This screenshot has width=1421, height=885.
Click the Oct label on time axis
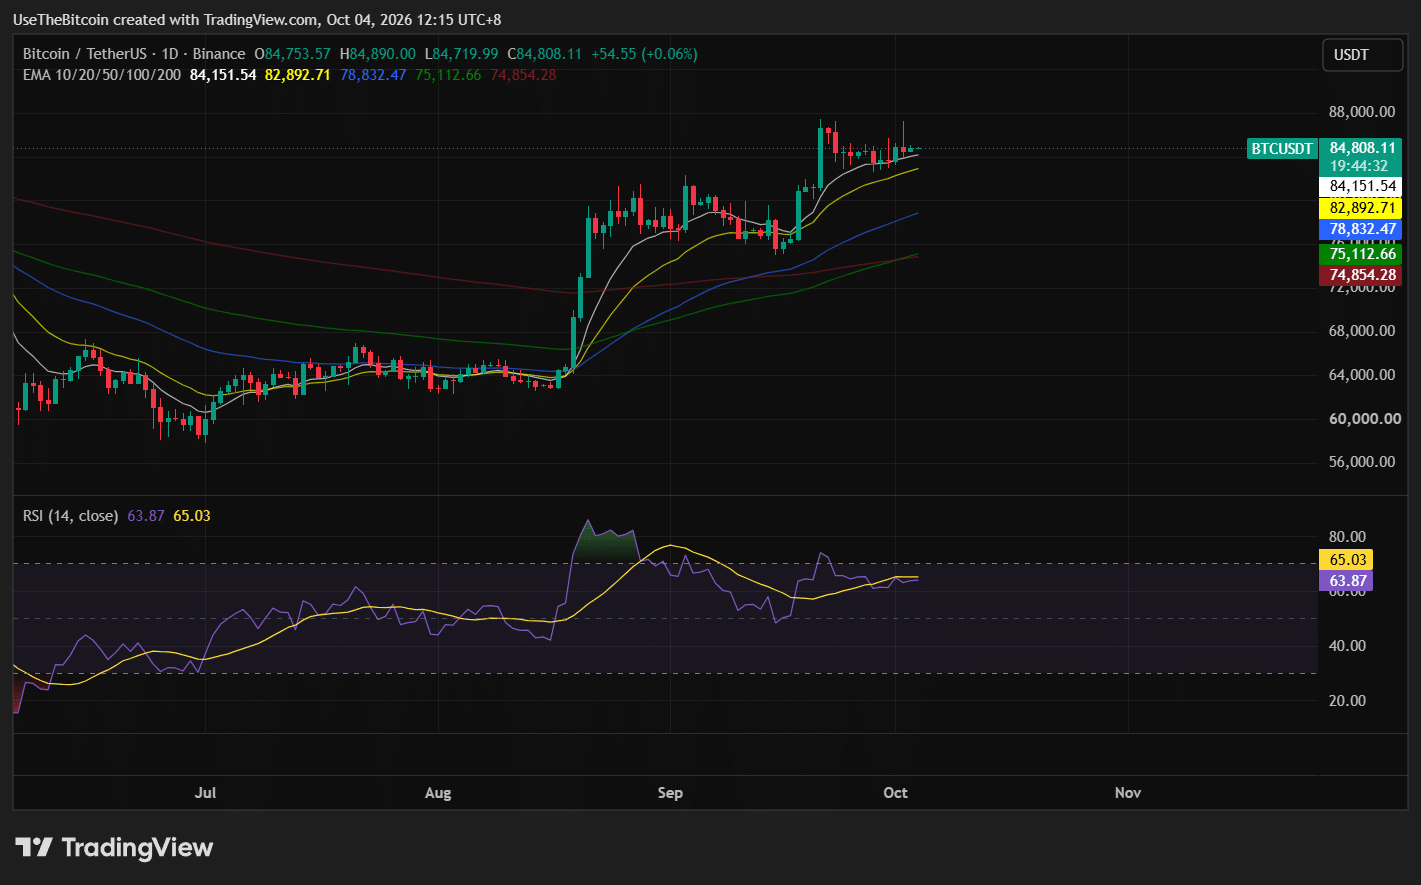tap(896, 793)
